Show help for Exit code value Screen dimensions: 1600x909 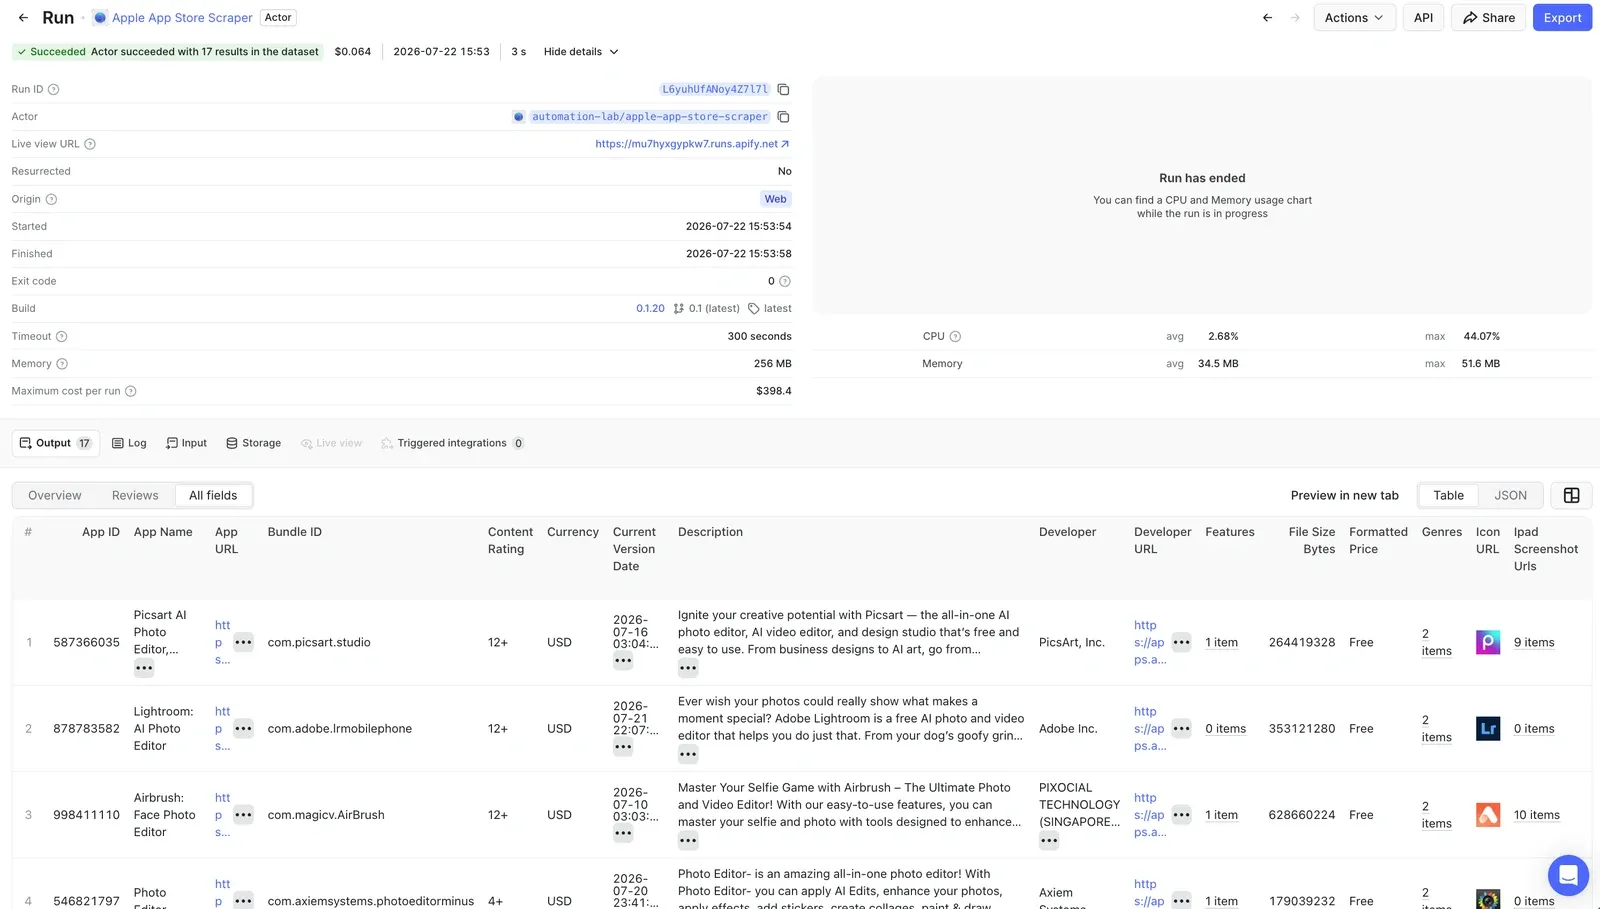pos(785,281)
